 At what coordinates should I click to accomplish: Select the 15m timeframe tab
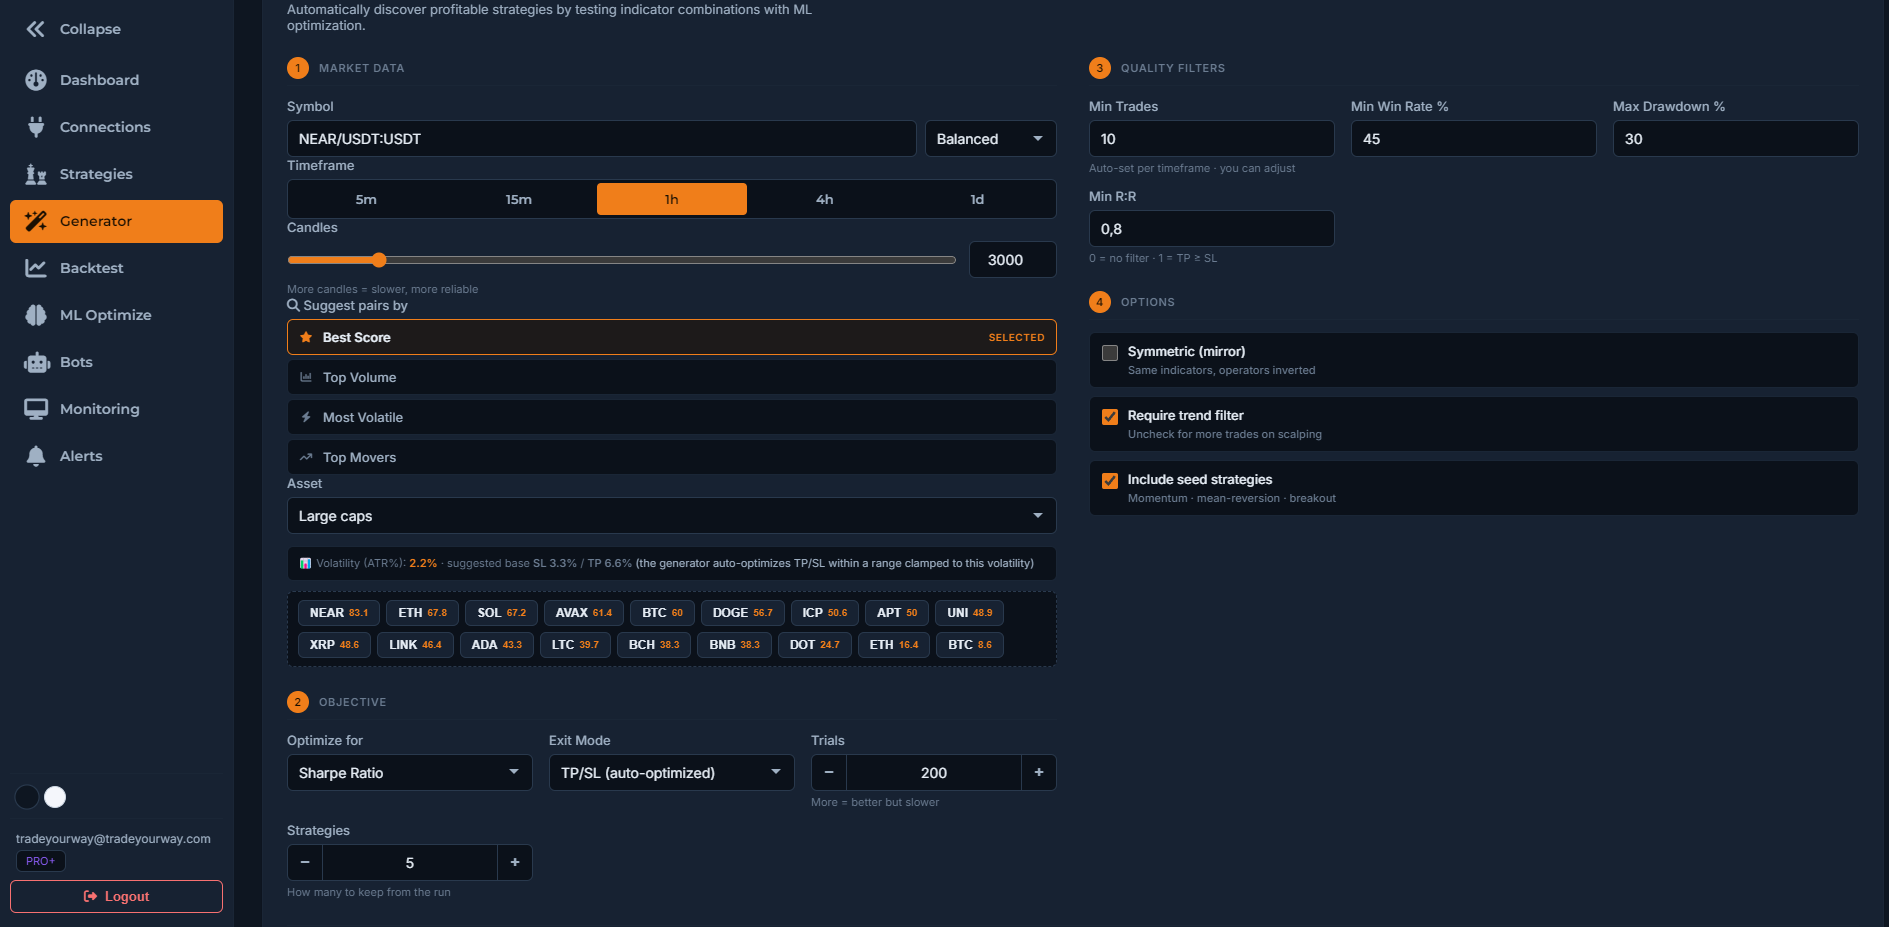point(518,199)
